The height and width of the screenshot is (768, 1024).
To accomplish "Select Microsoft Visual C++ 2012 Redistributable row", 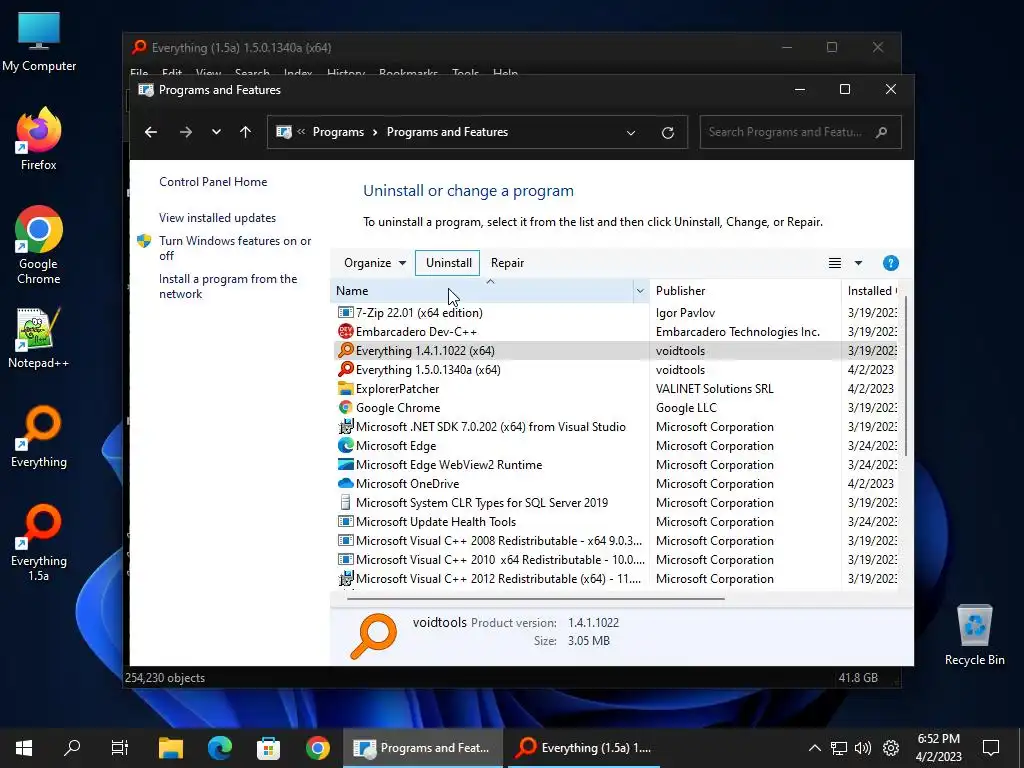I will [x=617, y=579].
